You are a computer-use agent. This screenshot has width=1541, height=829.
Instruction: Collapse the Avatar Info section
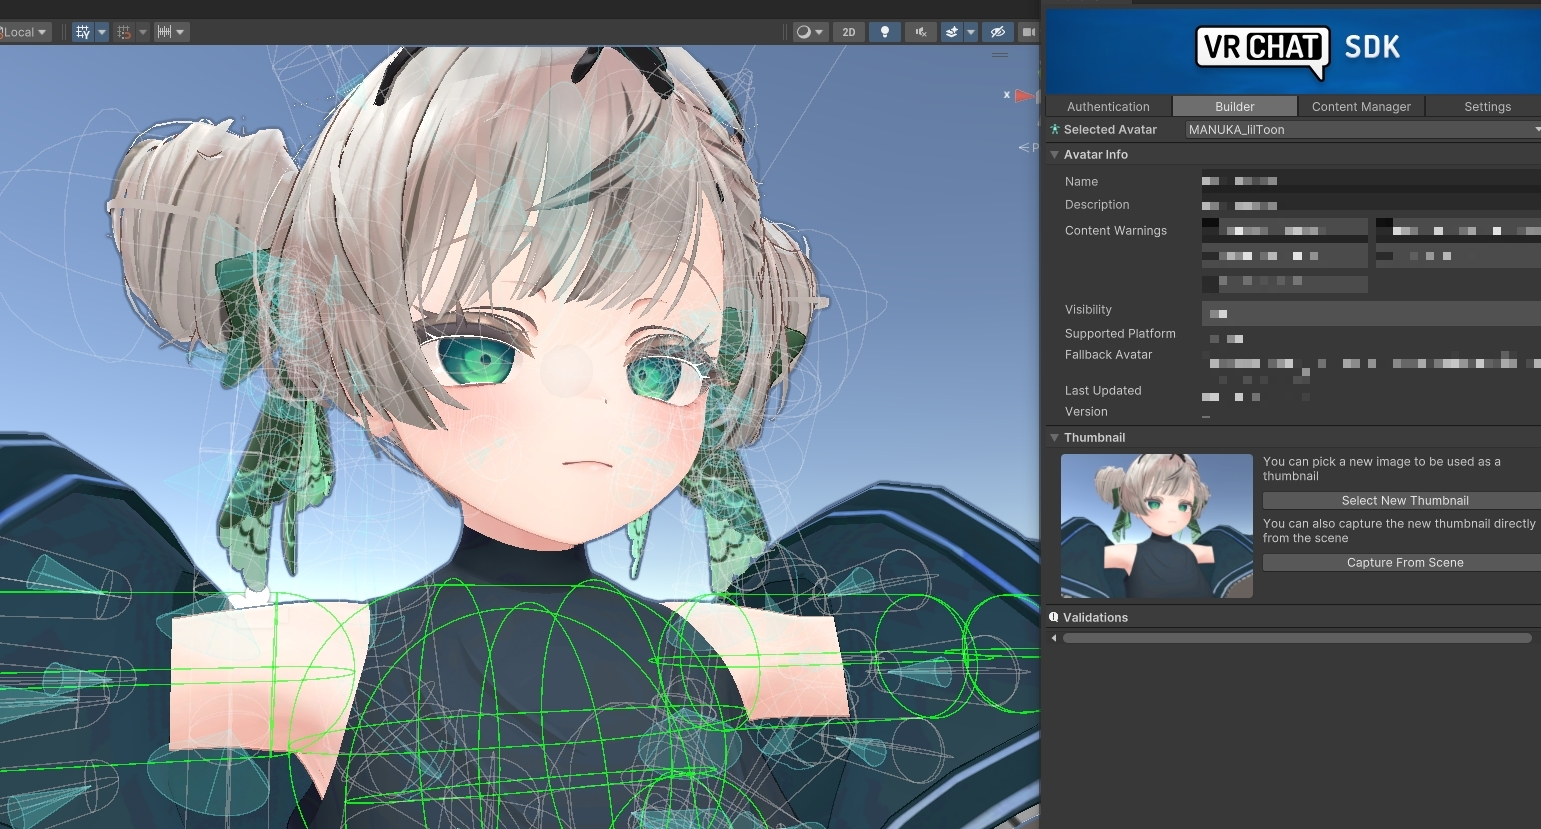[x=1055, y=154]
